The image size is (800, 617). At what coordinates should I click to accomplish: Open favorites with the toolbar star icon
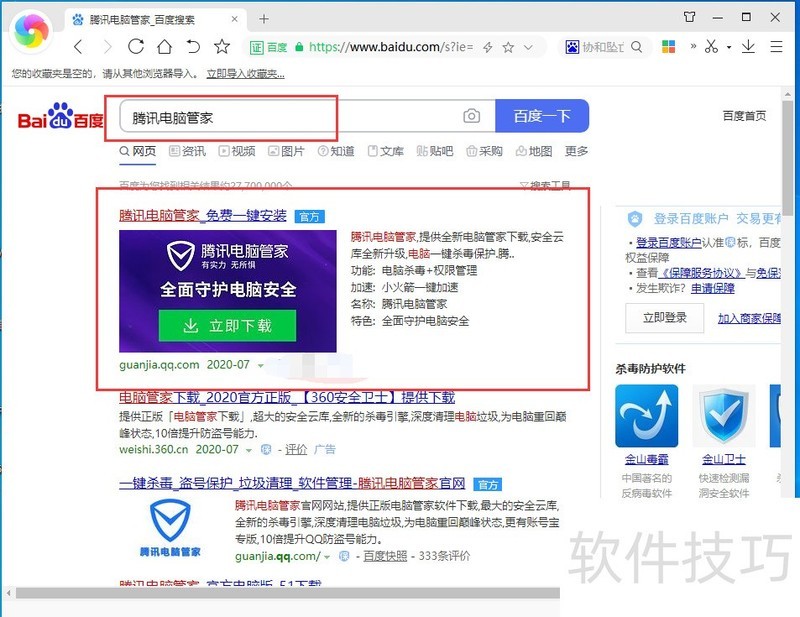pyautogui.click(x=222, y=46)
